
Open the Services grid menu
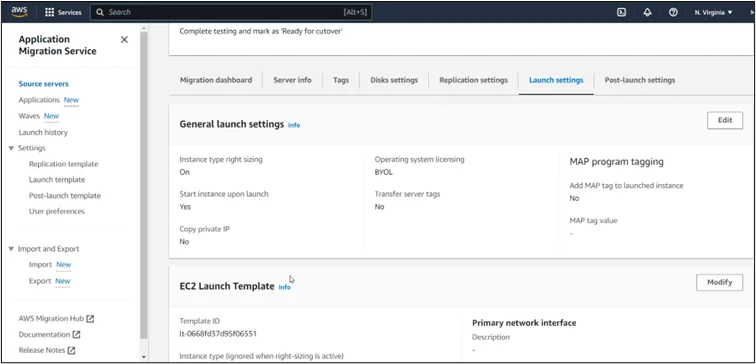(63, 13)
